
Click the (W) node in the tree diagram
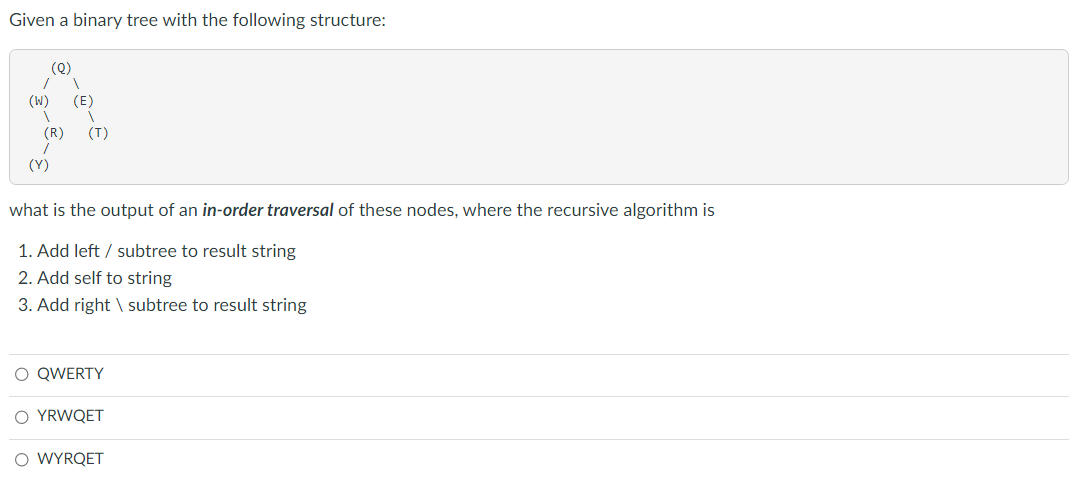tap(39, 101)
